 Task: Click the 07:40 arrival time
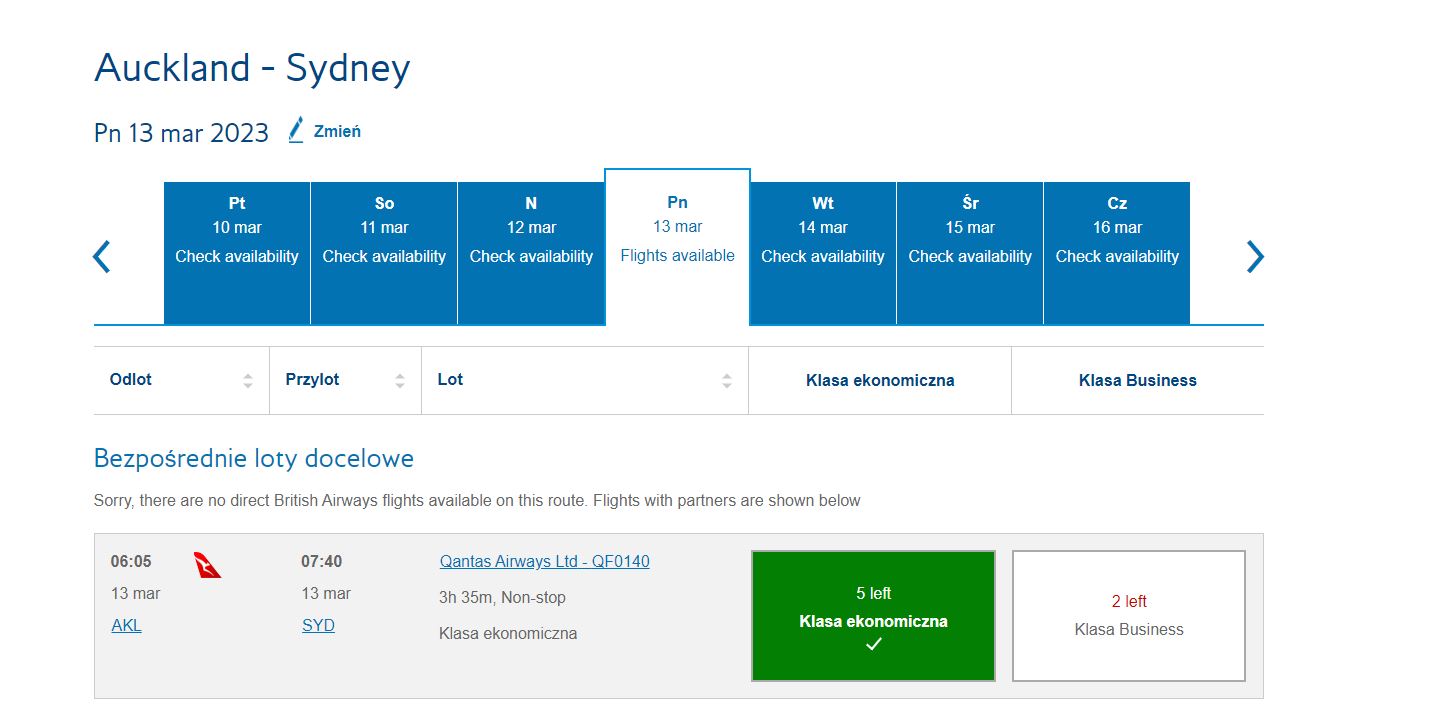(x=322, y=562)
